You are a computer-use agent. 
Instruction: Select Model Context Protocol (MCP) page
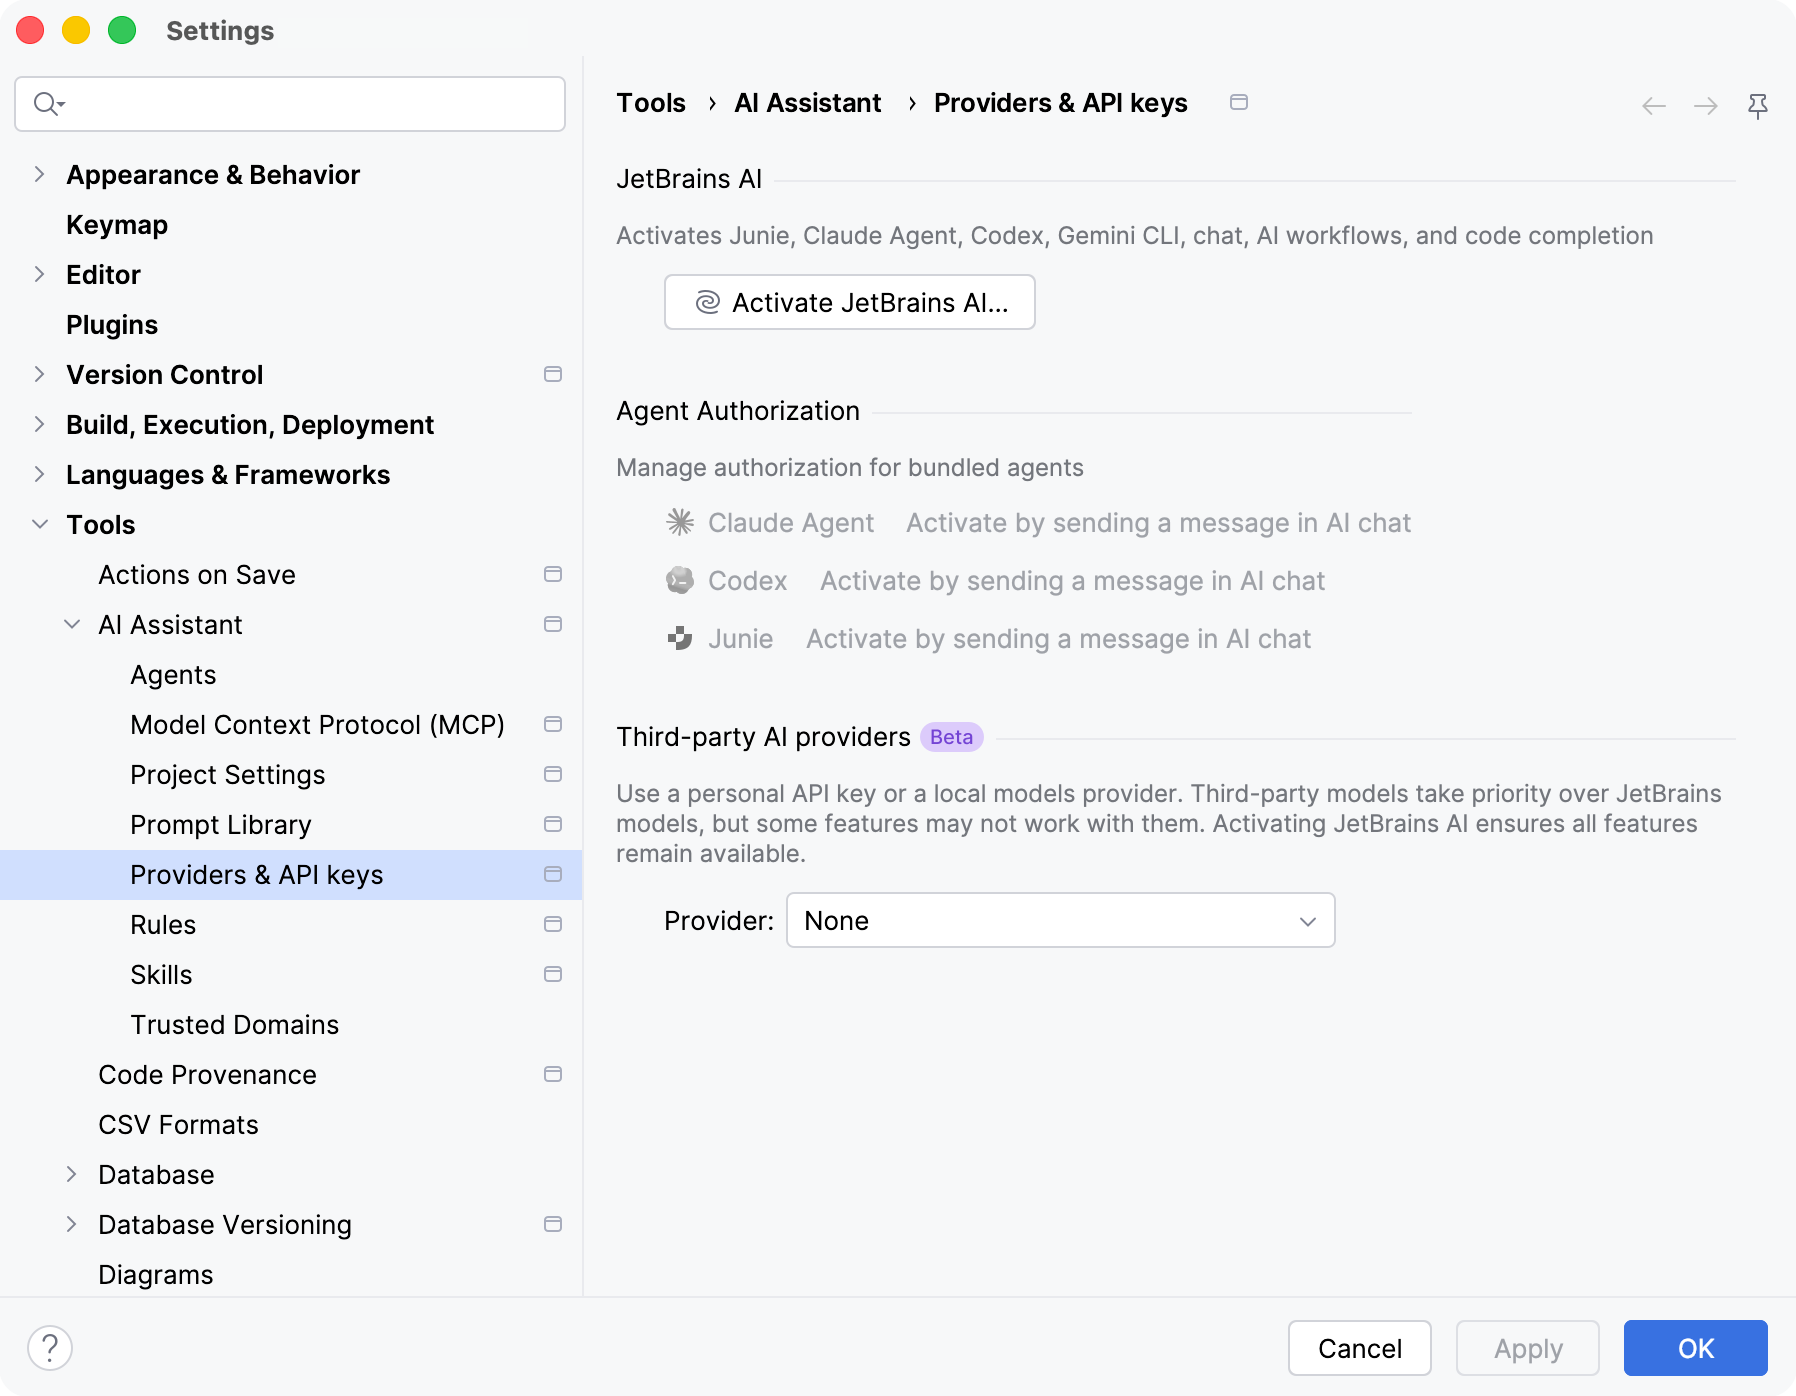tap(317, 725)
